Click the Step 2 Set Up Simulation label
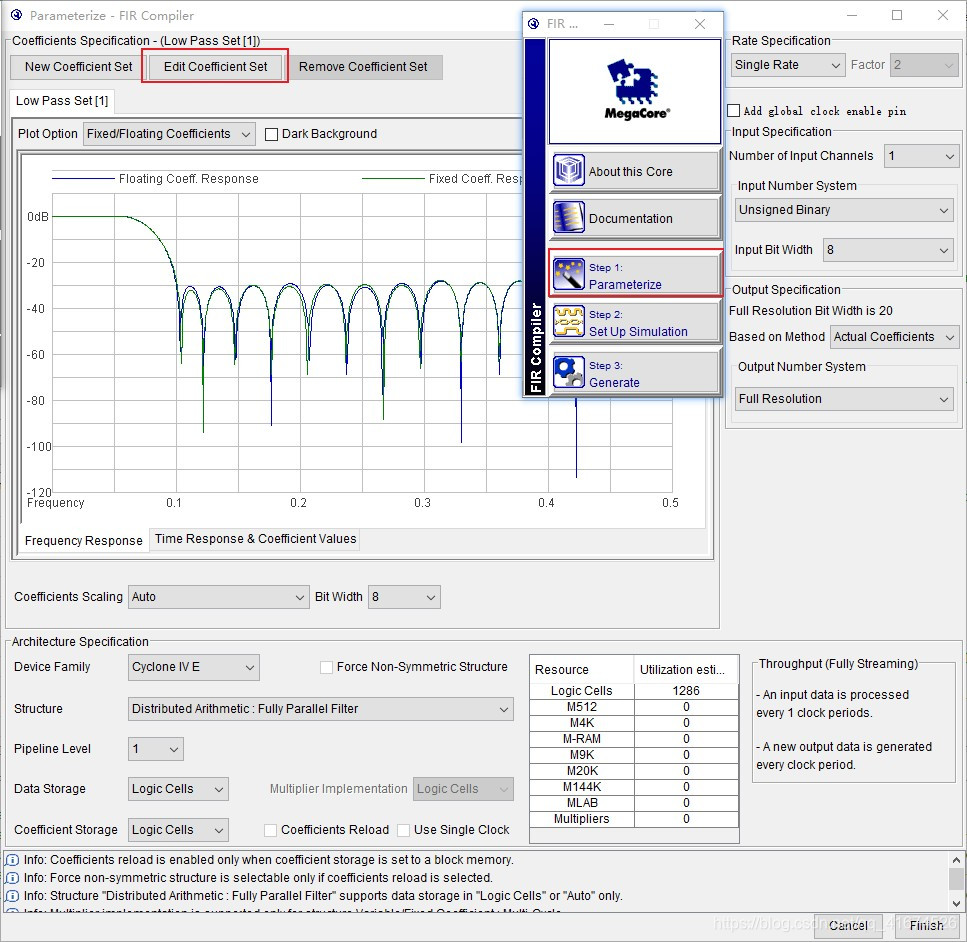967x942 pixels. pos(638,323)
